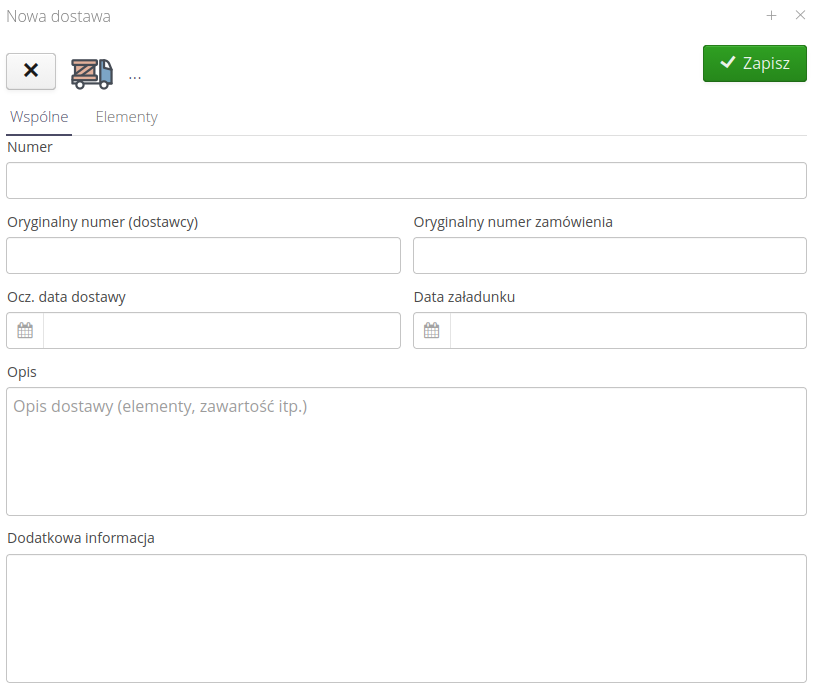Click the Dodatkowa informacja text area

[406, 618]
